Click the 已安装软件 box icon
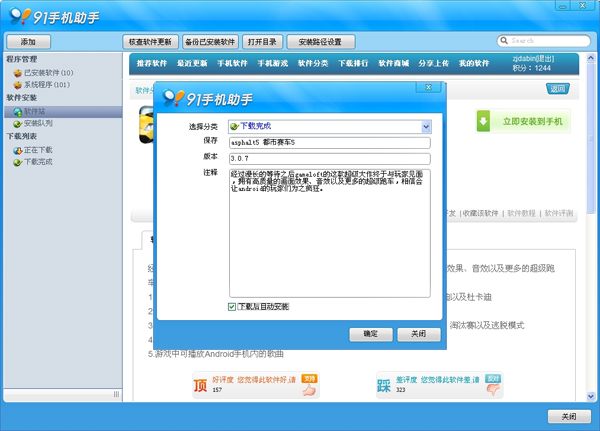This screenshot has height=431, width=600. 18,73
